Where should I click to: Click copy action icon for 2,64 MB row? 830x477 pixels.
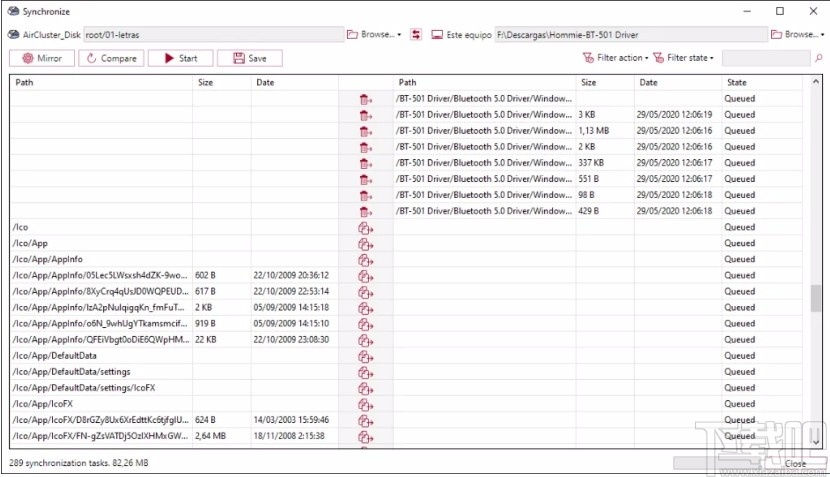coord(365,437)
